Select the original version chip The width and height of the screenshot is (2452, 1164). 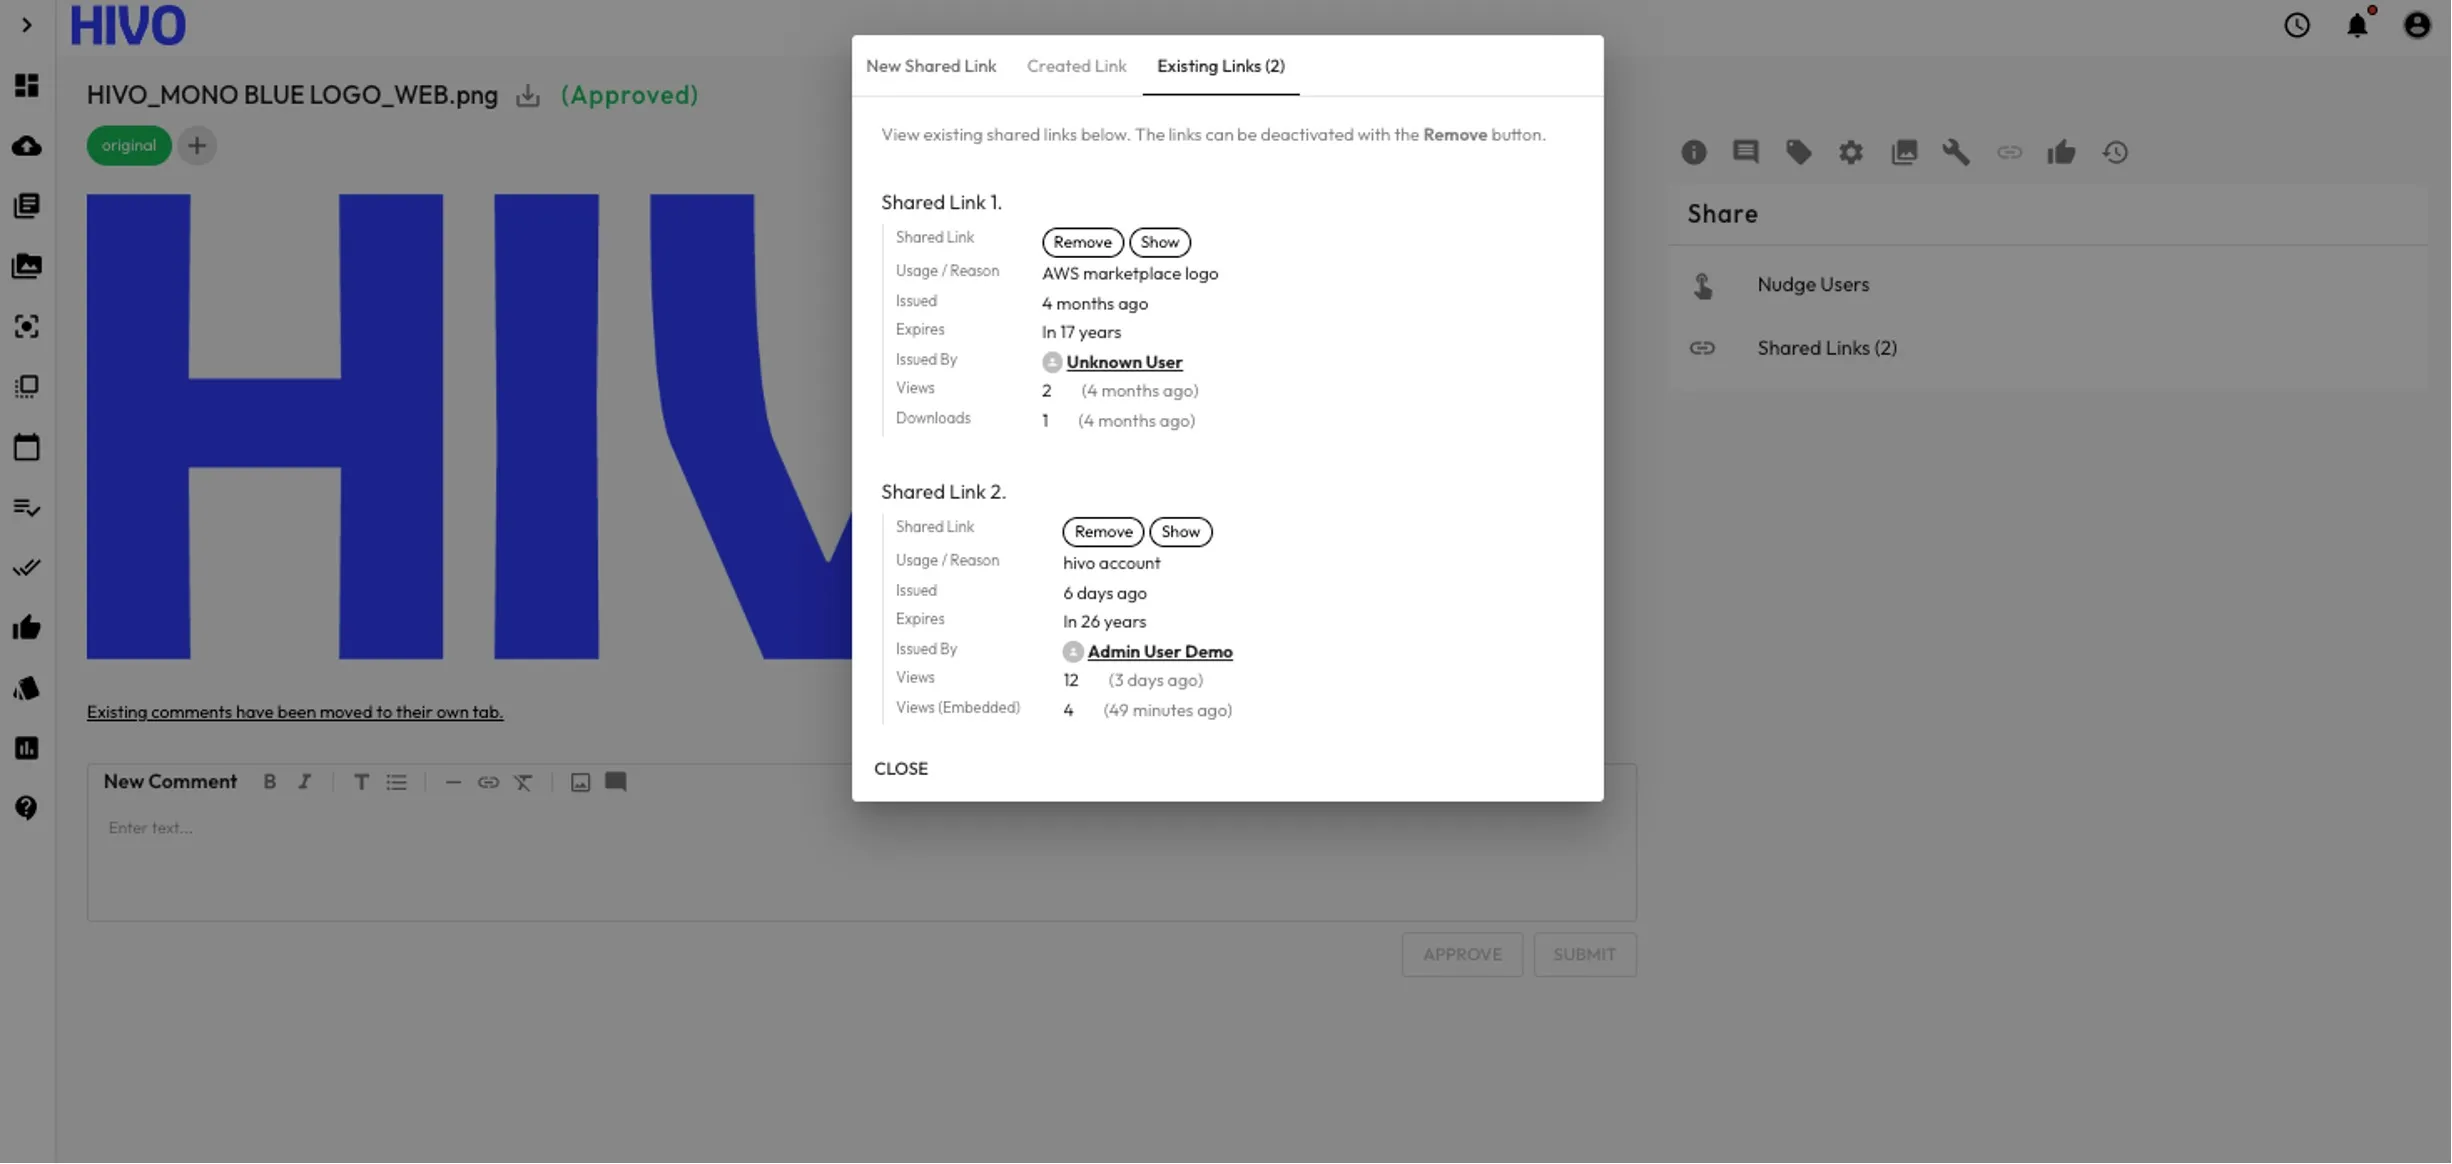129,146
